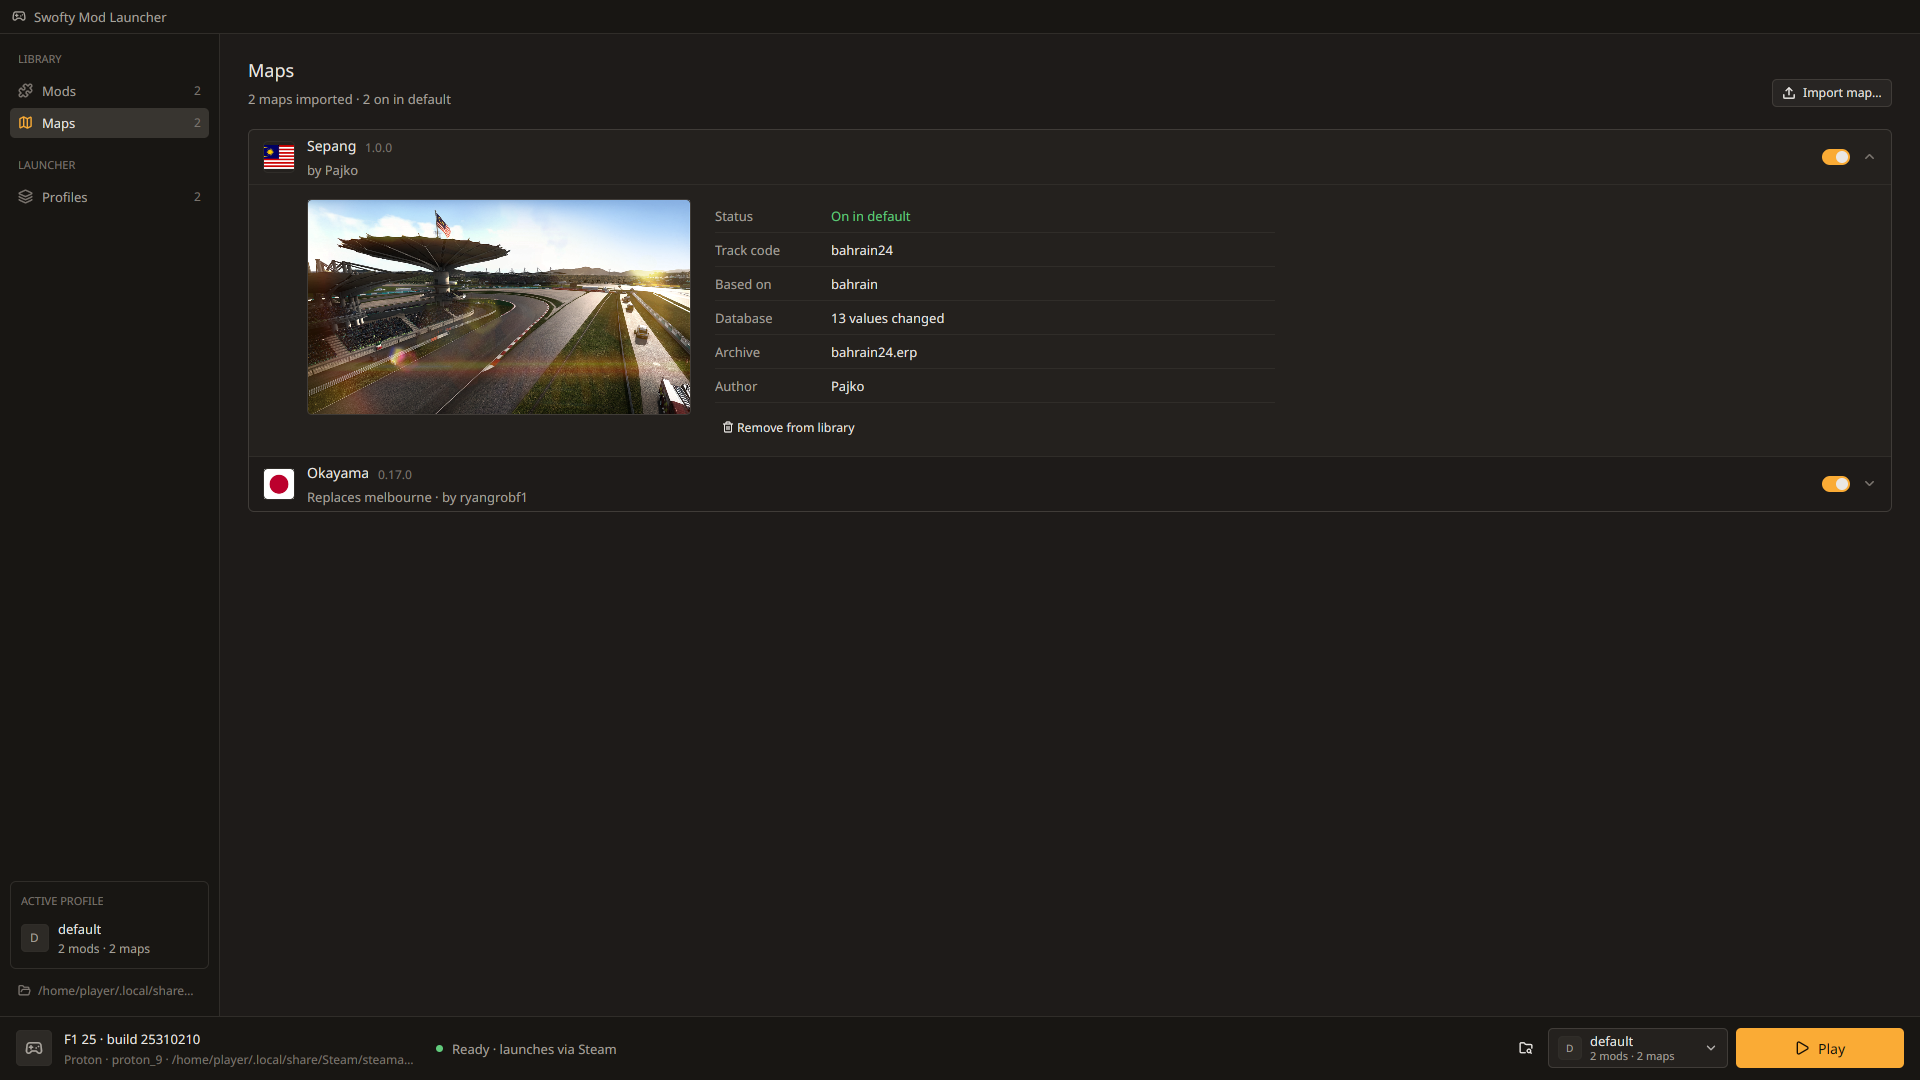
Task: Click Remove from library for Sepang
Action: click(x=789, y=427)
